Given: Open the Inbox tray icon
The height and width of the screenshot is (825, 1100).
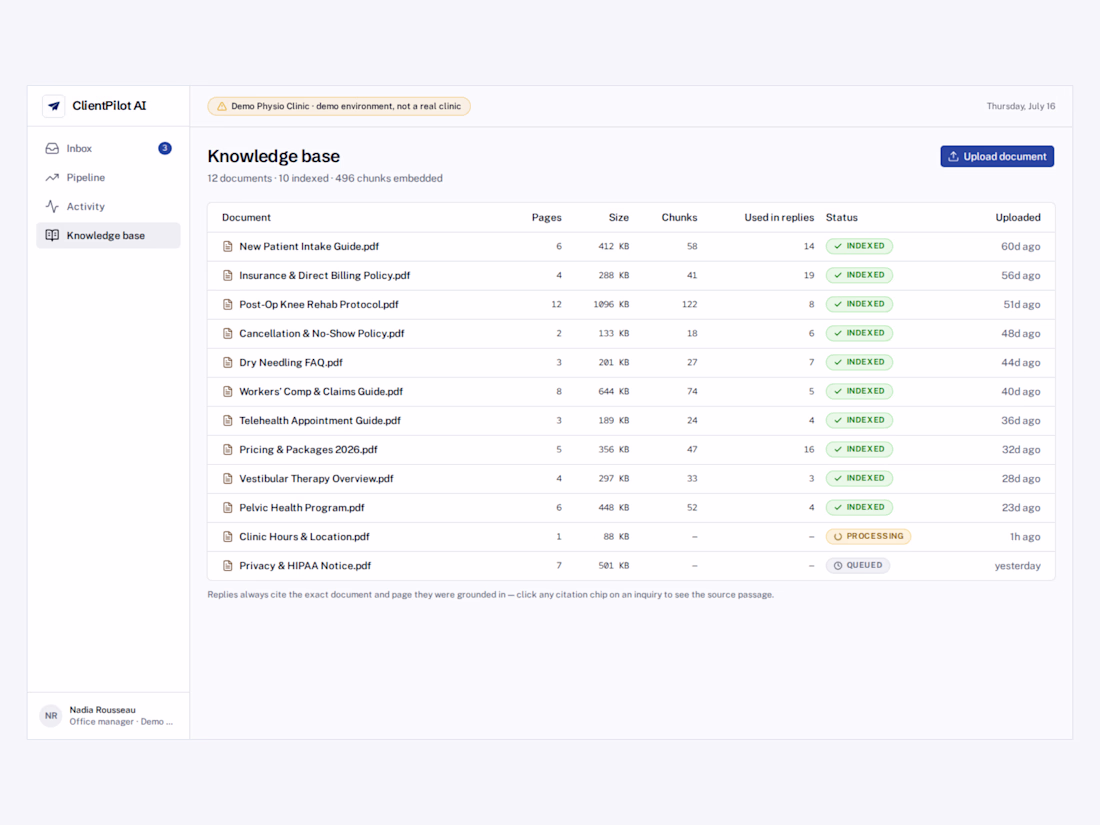Looking at the screenshot, I should coord(52,149).
